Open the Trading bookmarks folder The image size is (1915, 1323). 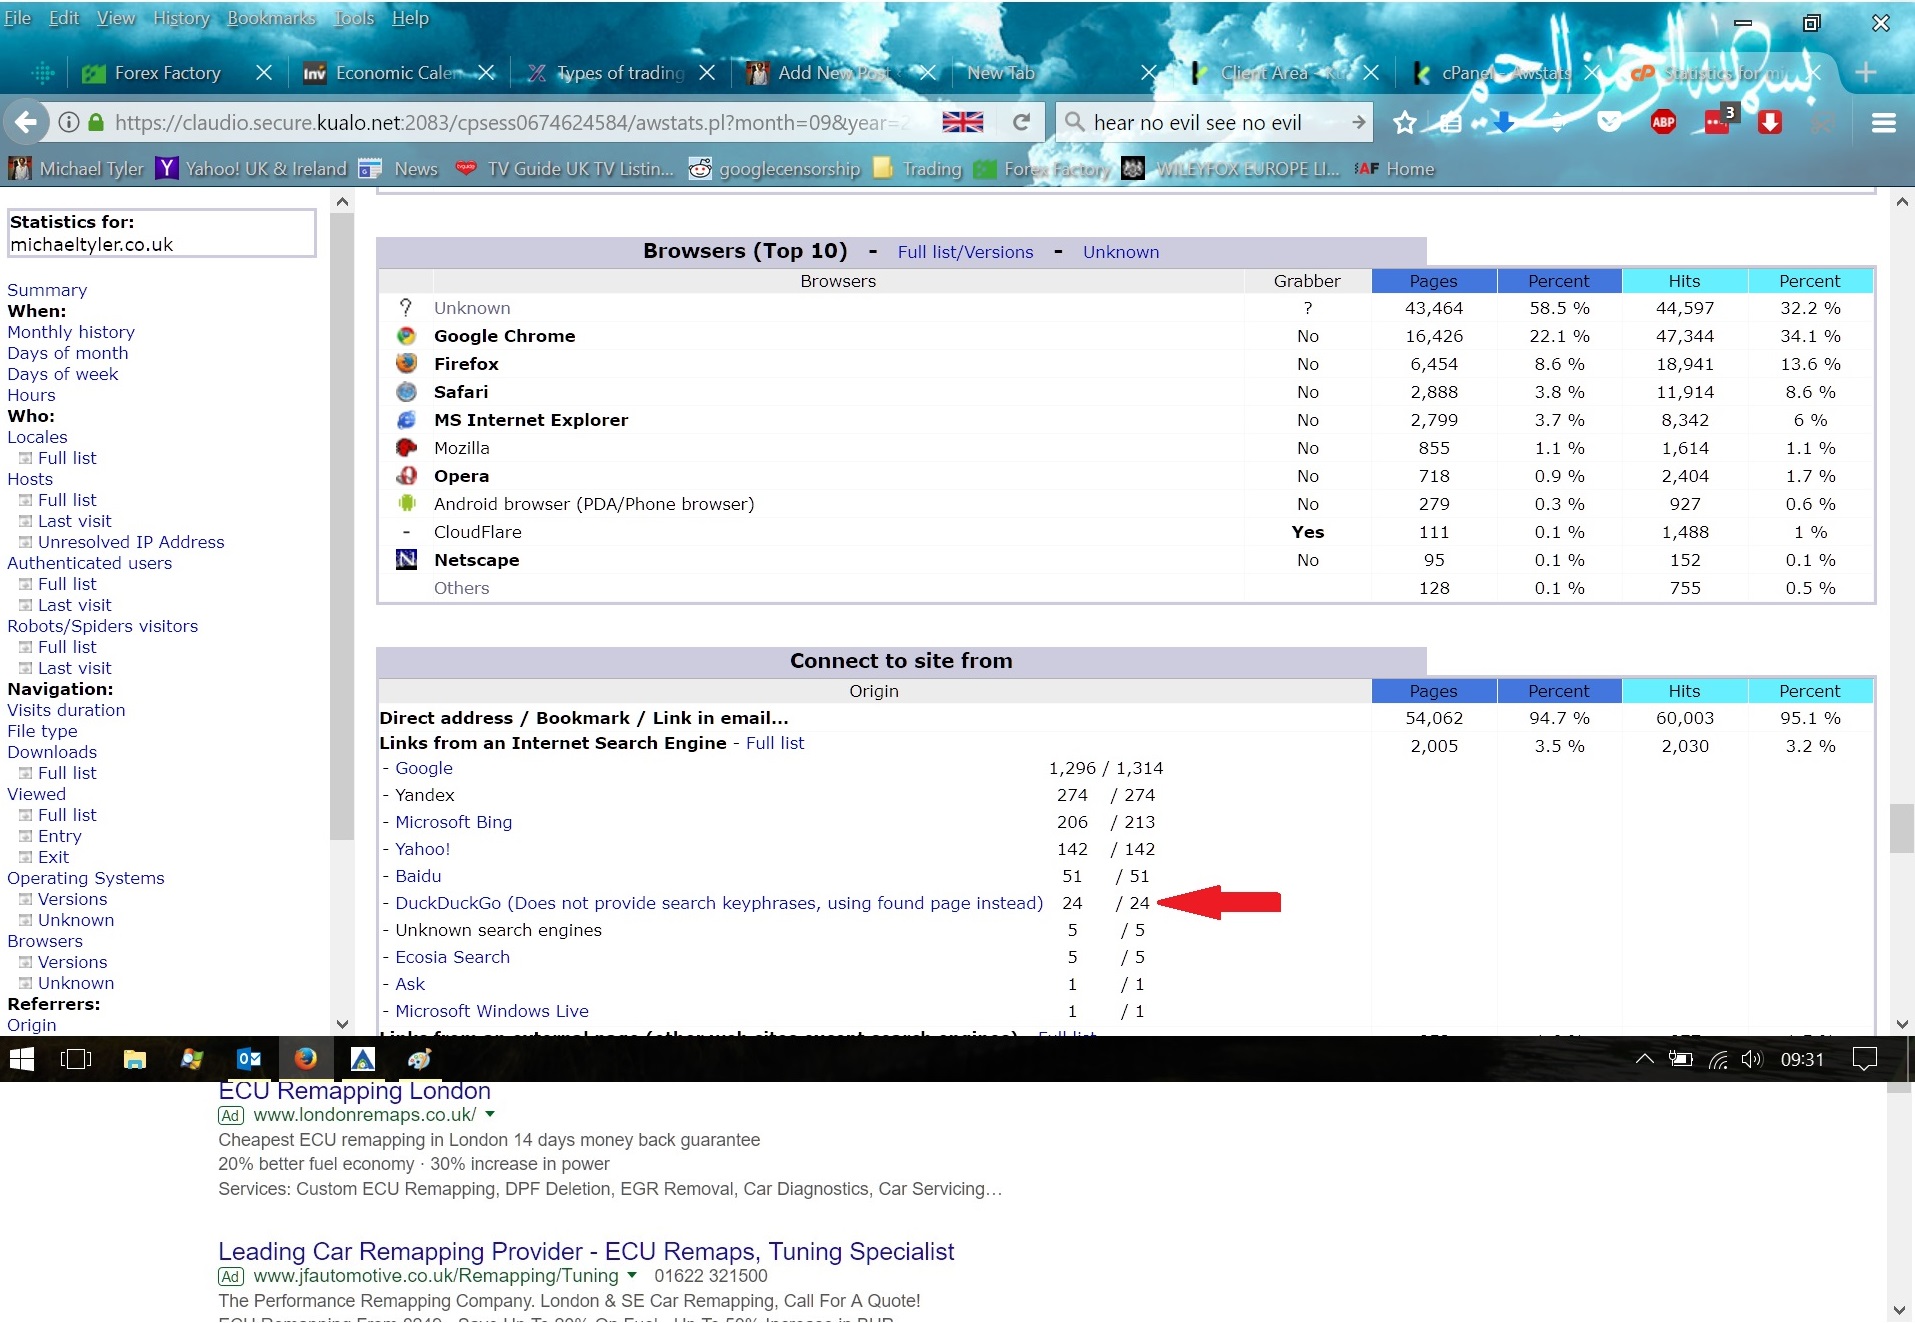pyautogui.click(x=918, y=169)
